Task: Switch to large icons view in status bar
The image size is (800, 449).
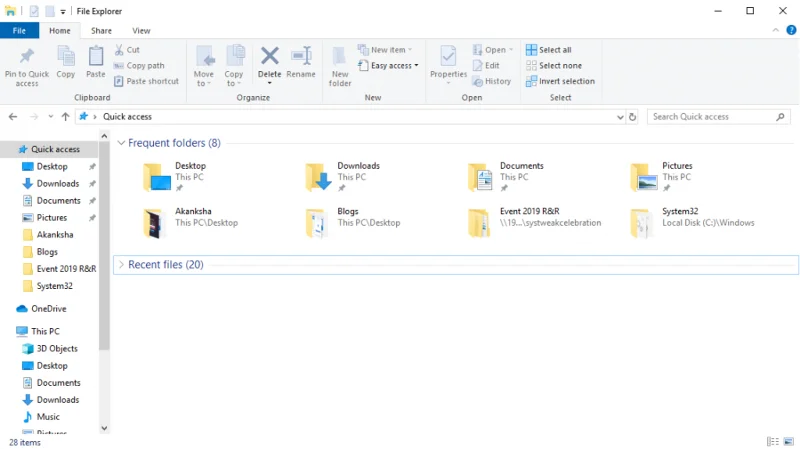Action: 789,441
